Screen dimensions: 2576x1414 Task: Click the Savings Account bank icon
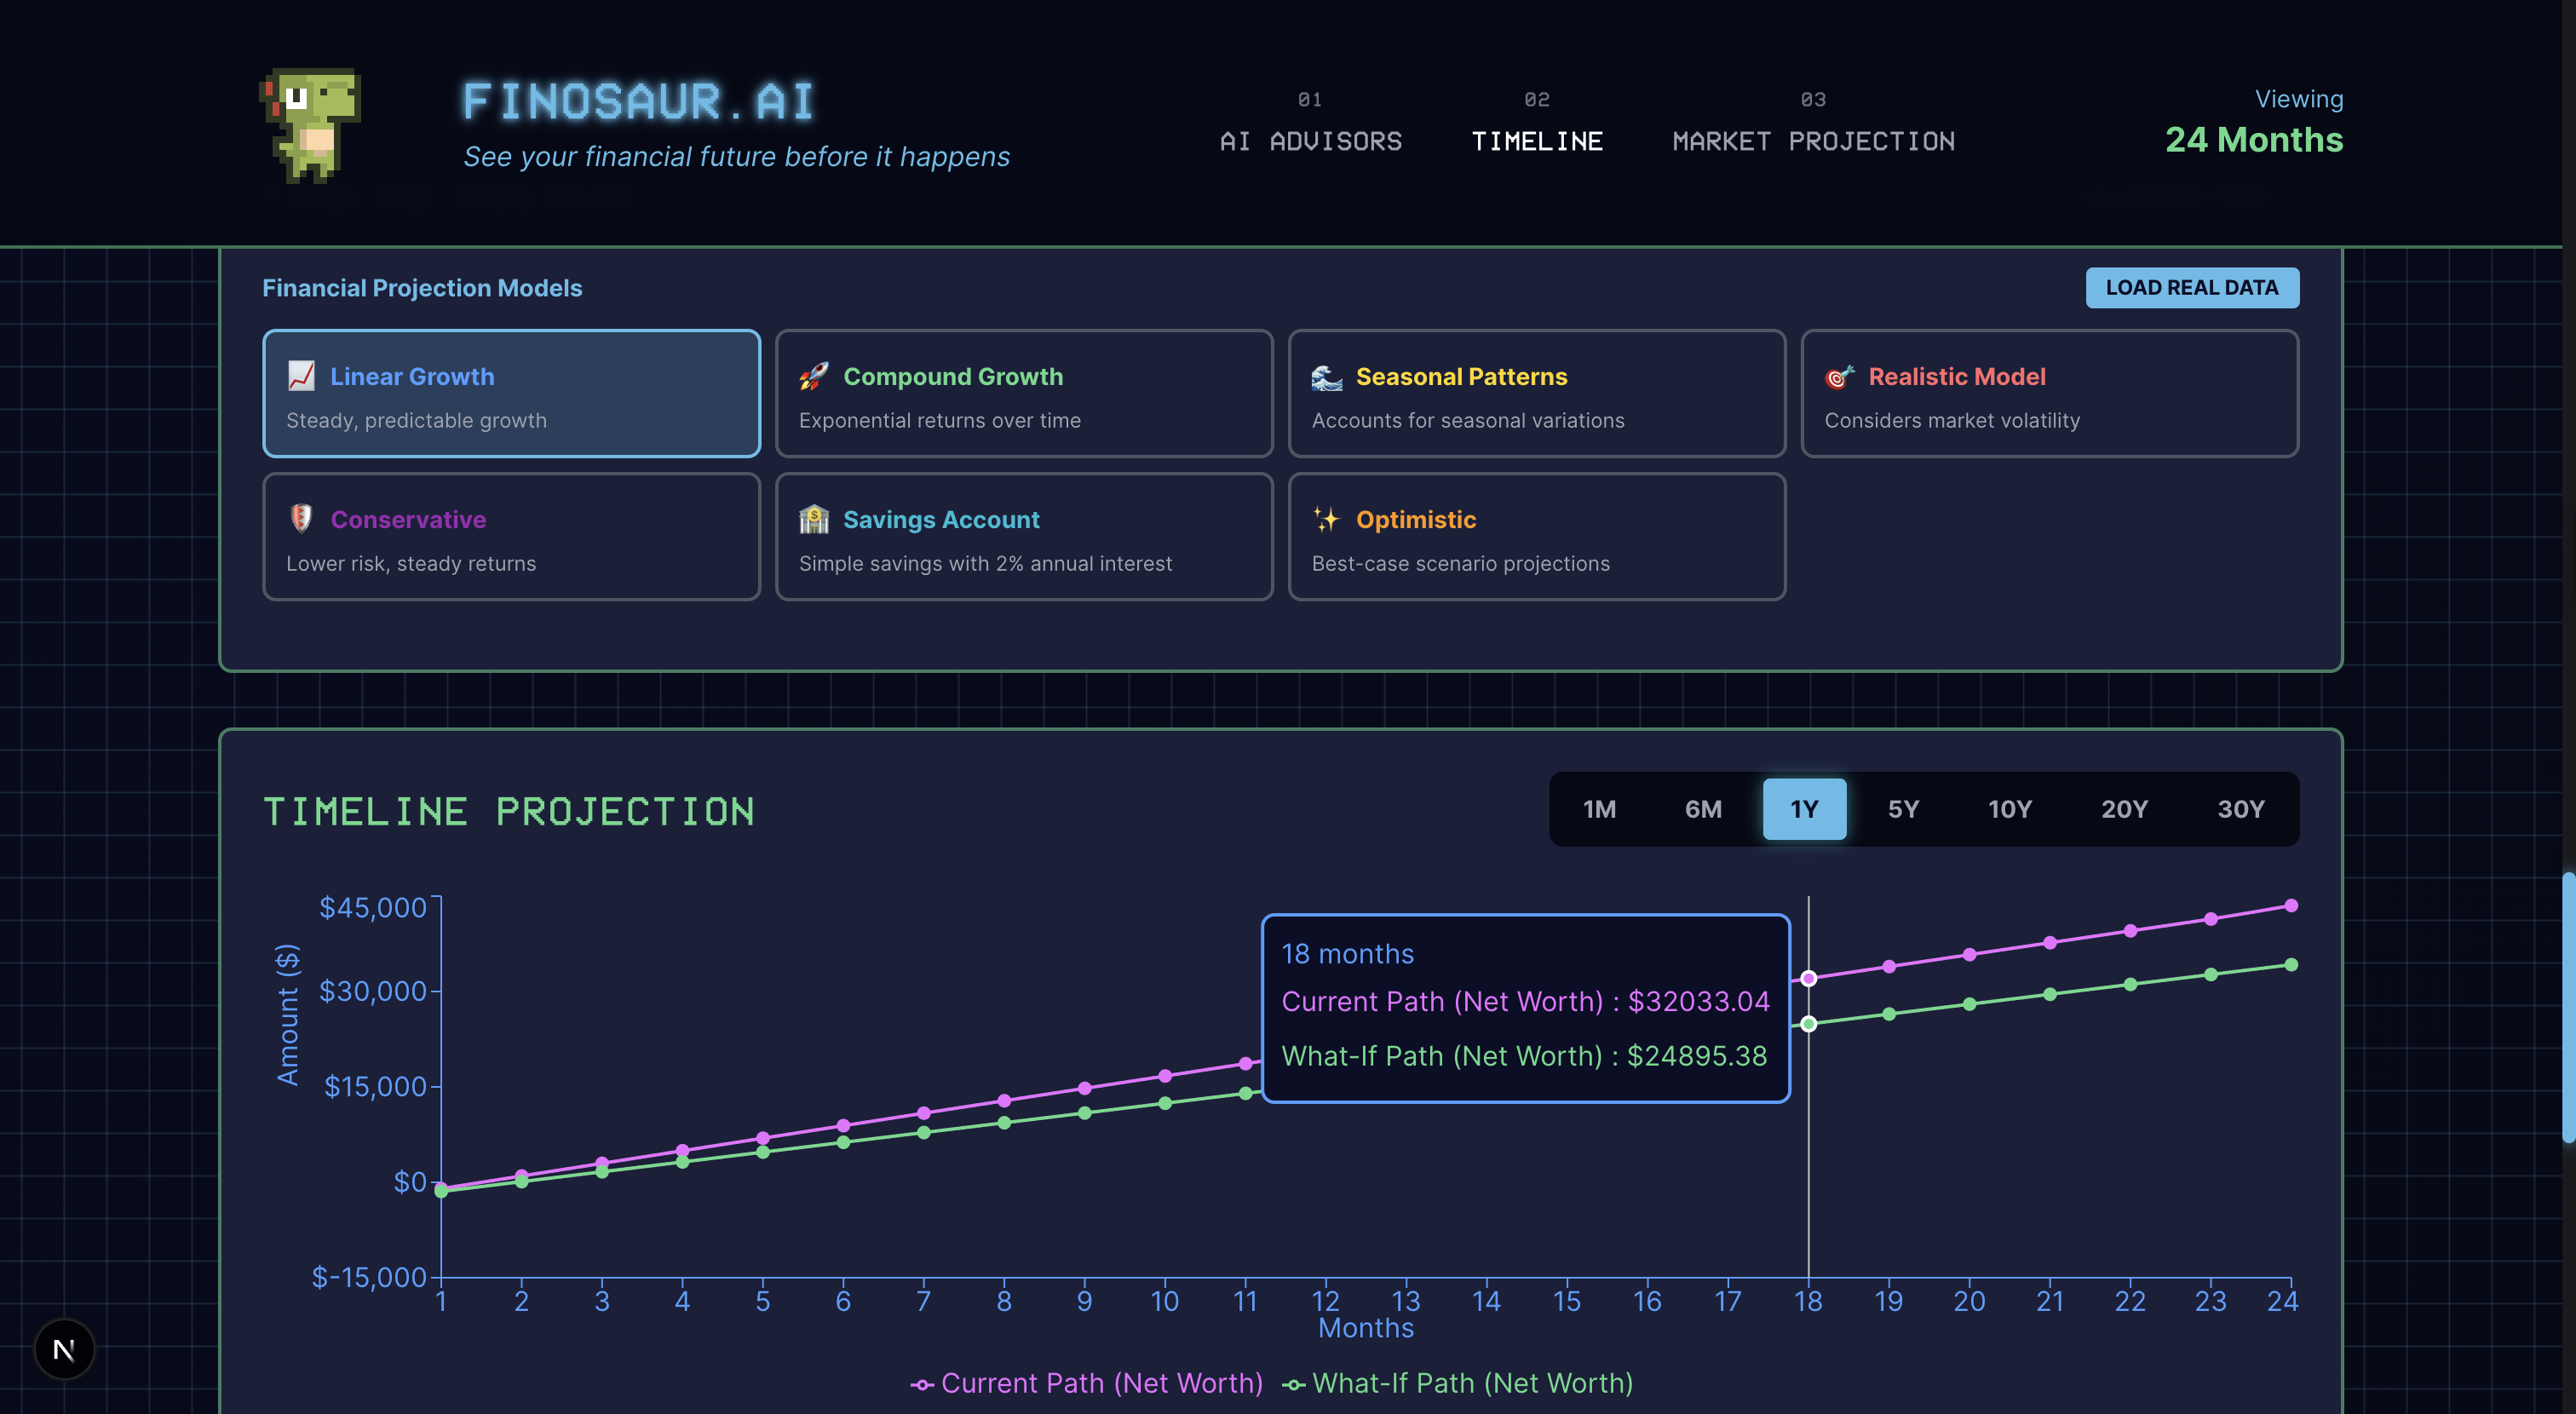814,519
